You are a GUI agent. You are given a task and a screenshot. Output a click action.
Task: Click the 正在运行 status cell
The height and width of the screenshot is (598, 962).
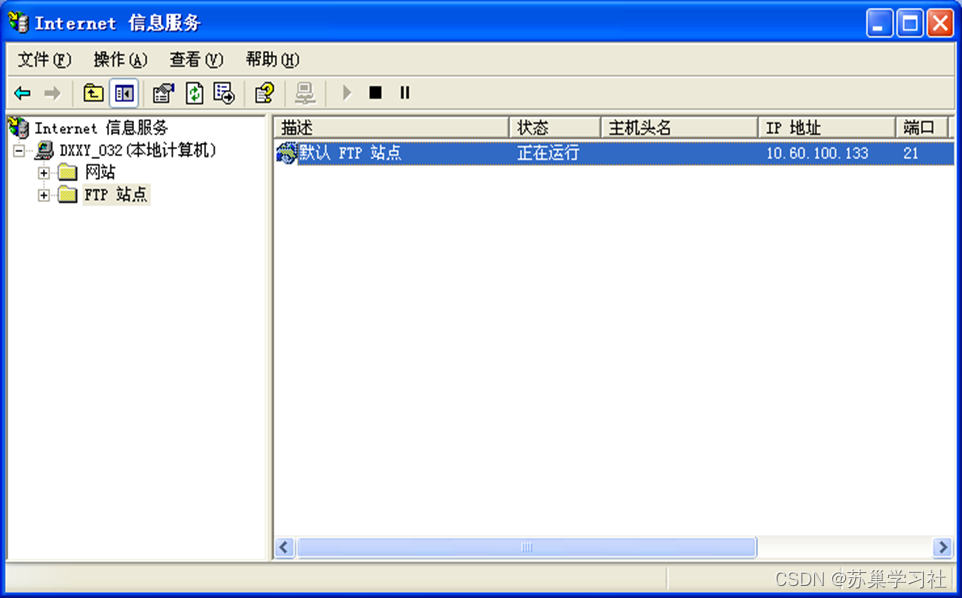pyautogui.click(x=548, y=153)
